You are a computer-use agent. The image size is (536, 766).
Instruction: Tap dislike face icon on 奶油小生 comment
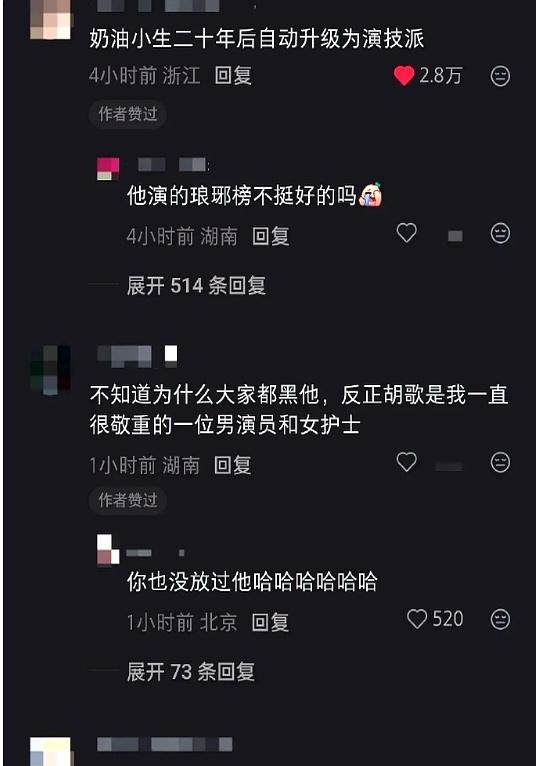point(500,76)
